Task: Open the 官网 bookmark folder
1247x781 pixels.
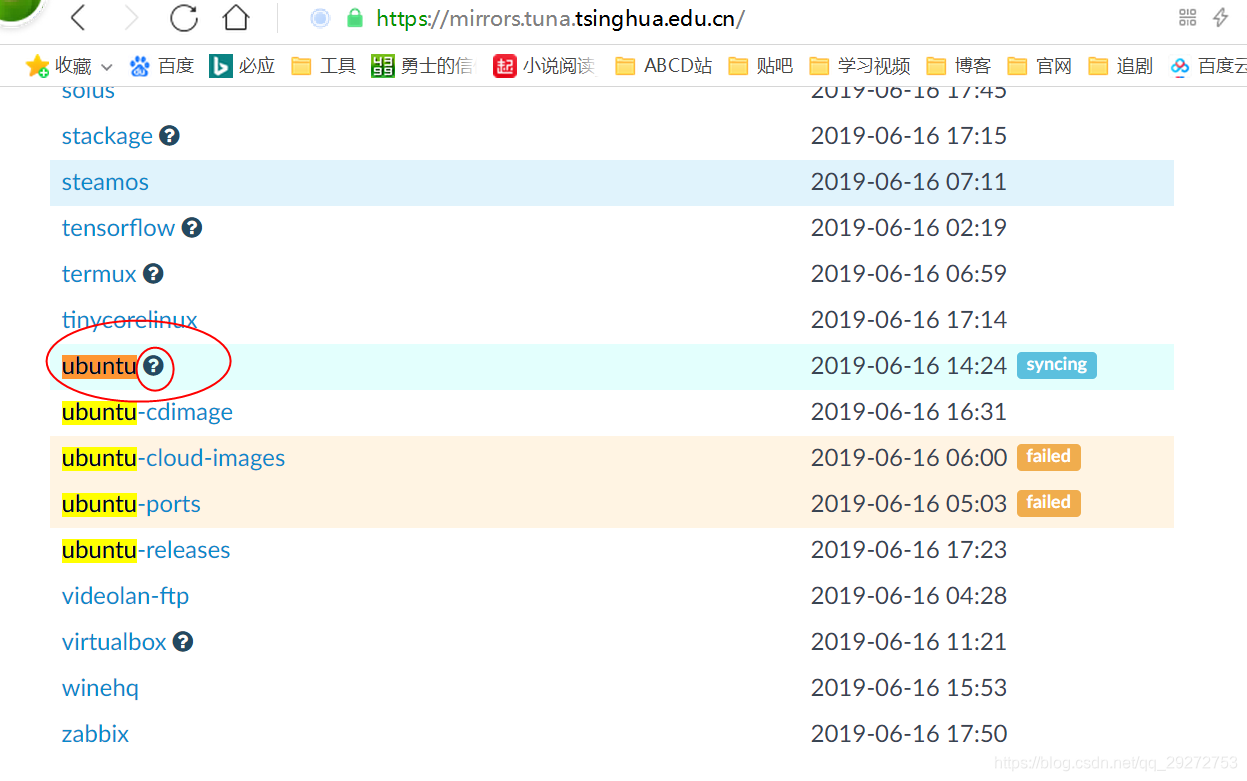Action: point(1039,66)
